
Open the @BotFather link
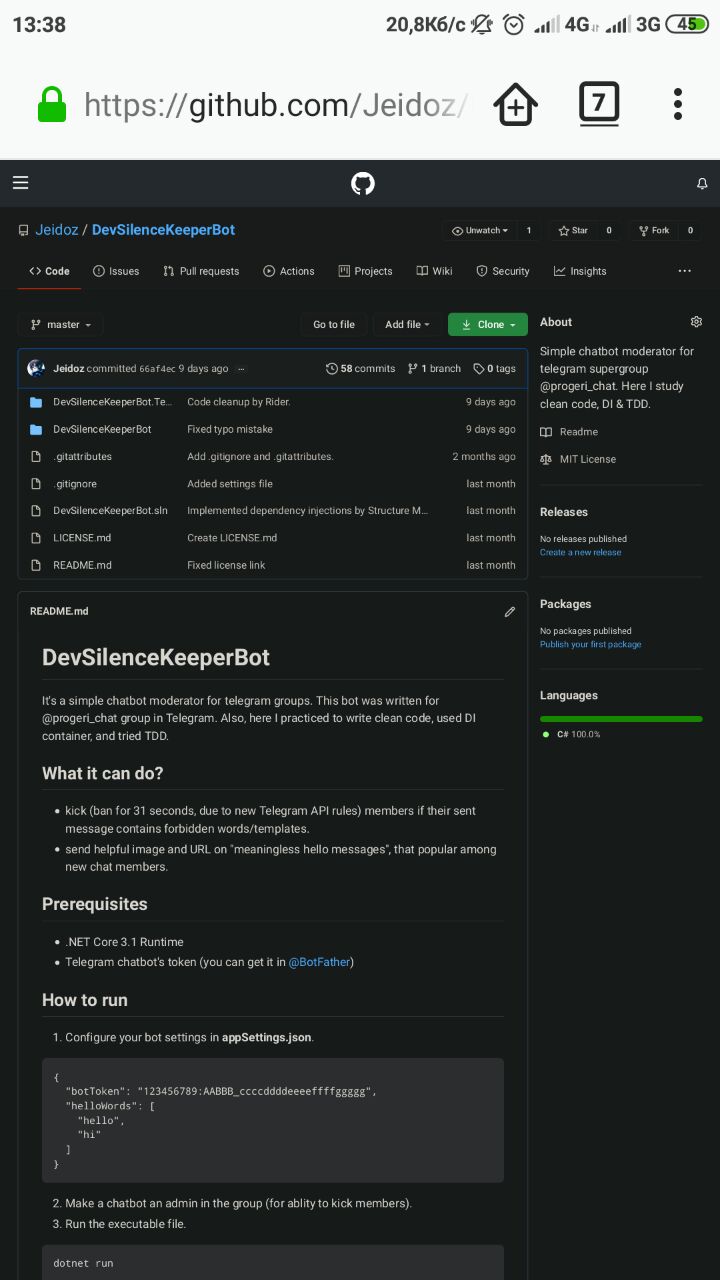click(x=319, y=962)
